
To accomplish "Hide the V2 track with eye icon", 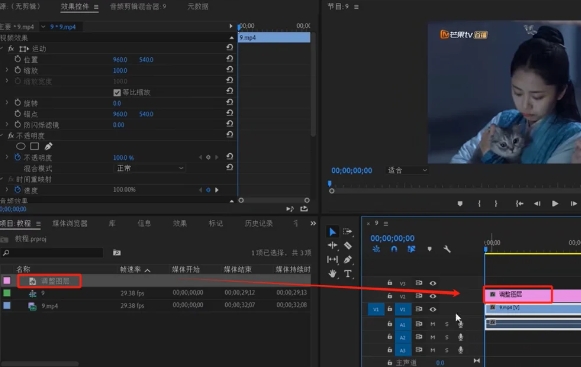I will (433, 296).
